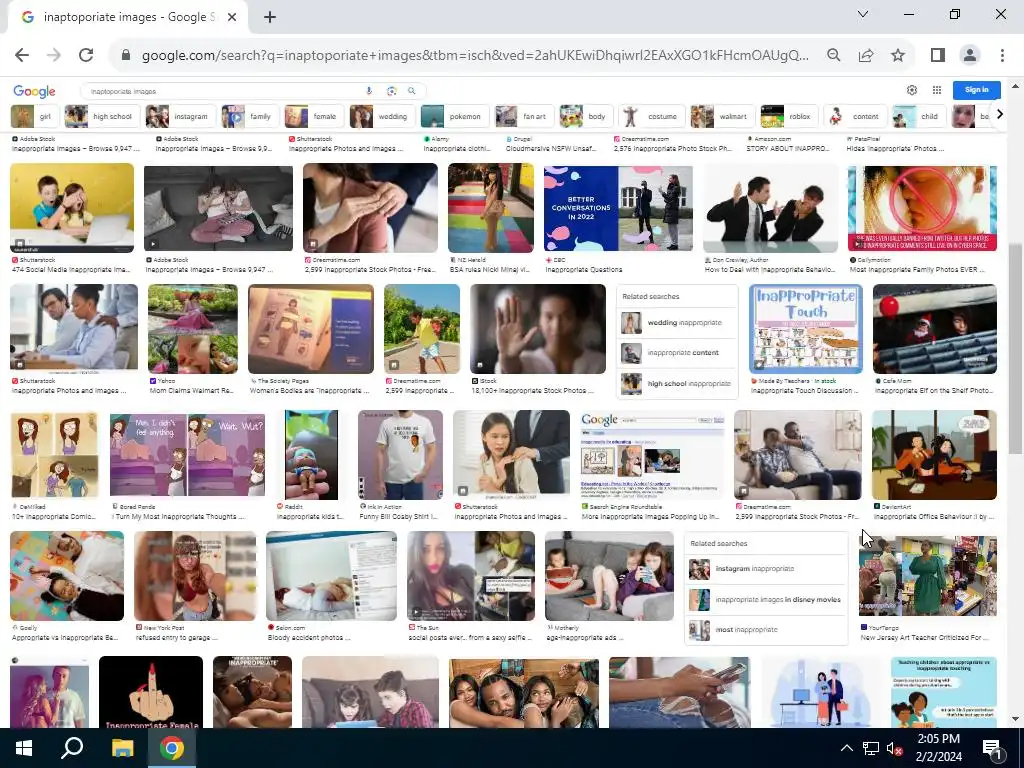Screen dimensions: 1024x768
Task: Open Google search screenshot thumbnail
Action: point(652,455)
